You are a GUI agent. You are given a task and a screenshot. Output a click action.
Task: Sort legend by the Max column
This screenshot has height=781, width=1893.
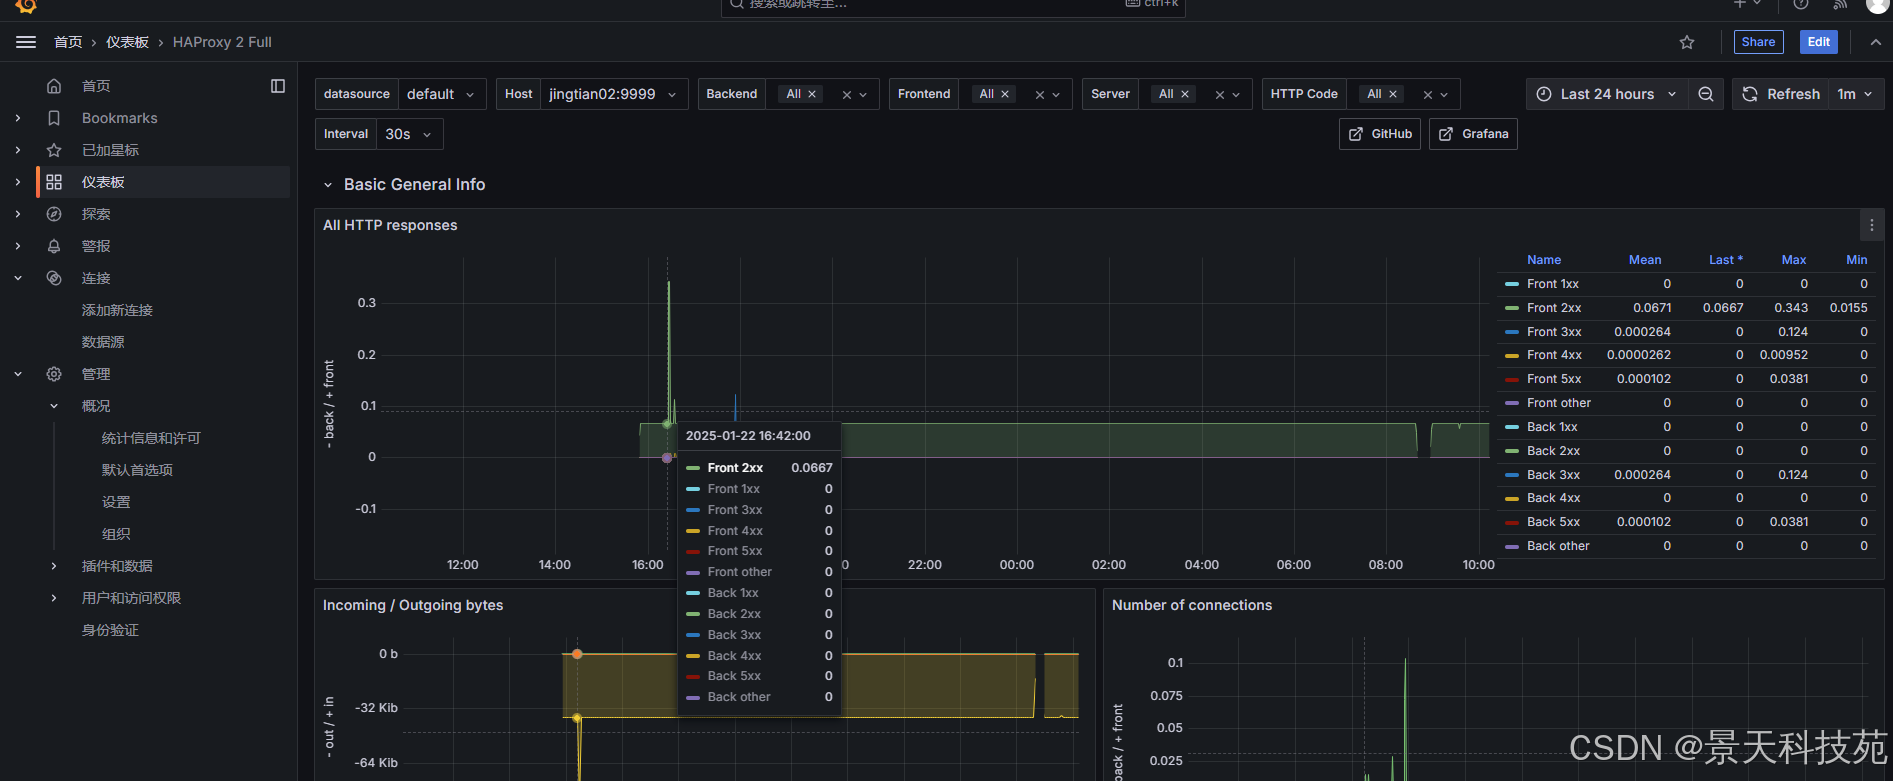pos(1794,260)
